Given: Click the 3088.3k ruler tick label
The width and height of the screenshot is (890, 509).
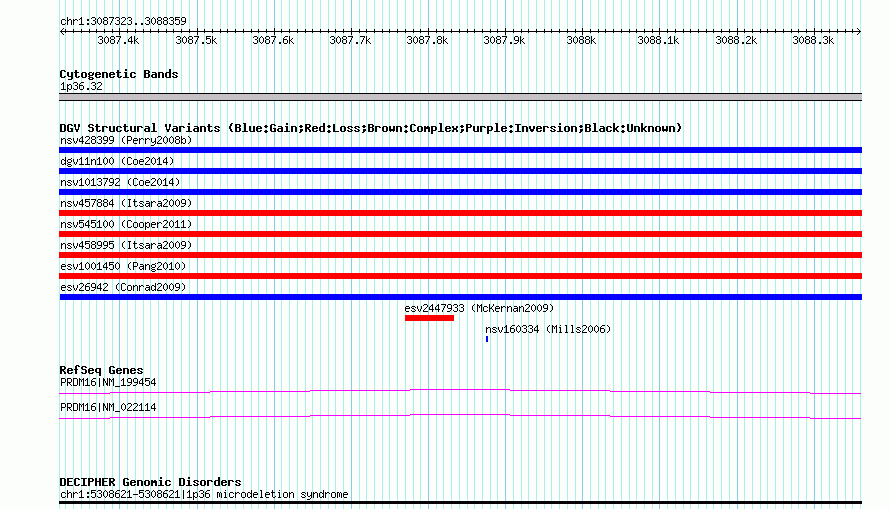Looking at the screenshot, I should [813, 40].
